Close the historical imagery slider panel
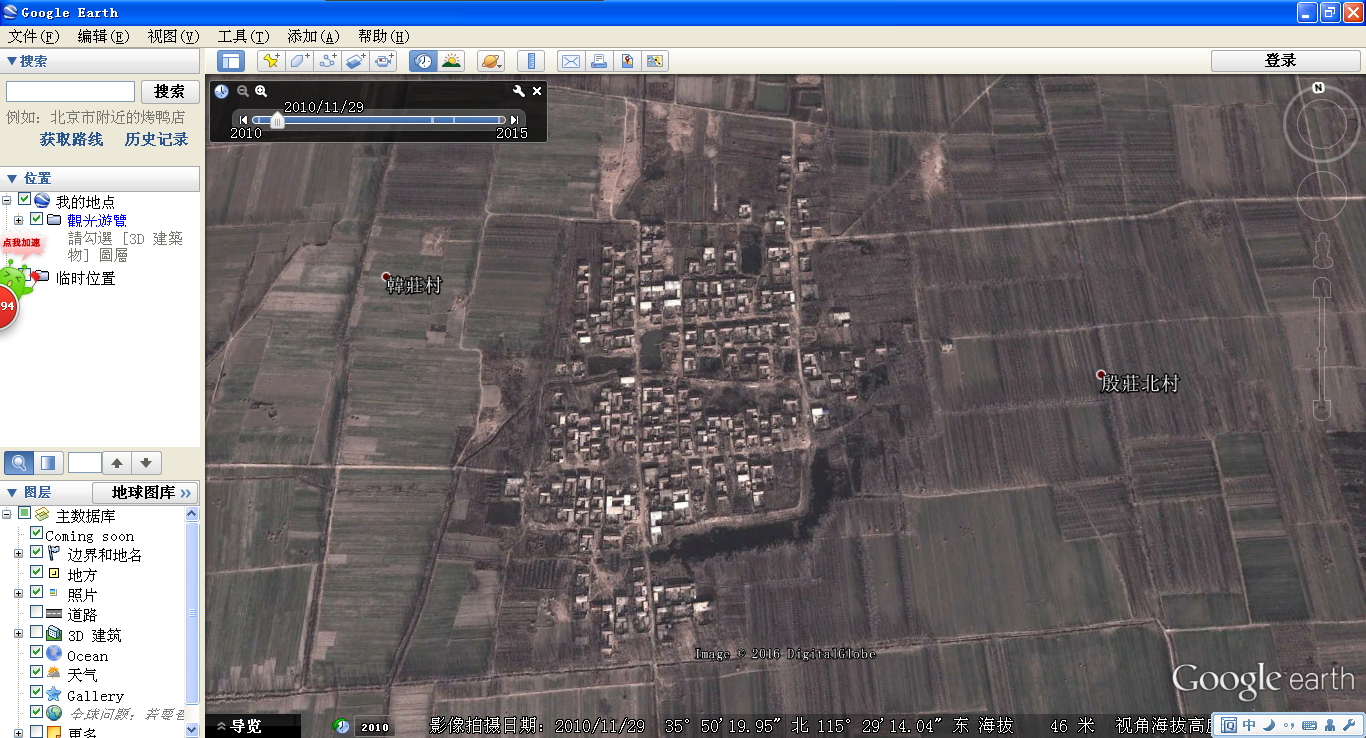The image size is (1366, 738). point(537,91)
